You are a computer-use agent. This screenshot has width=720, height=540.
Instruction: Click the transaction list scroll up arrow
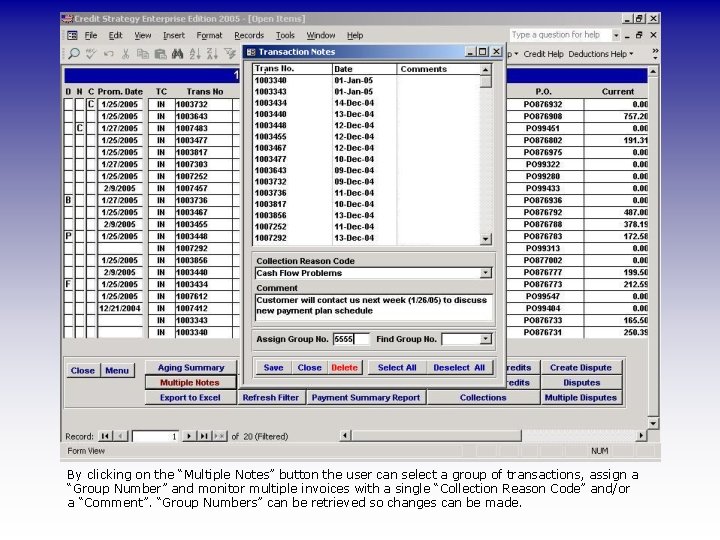point(485,69)
